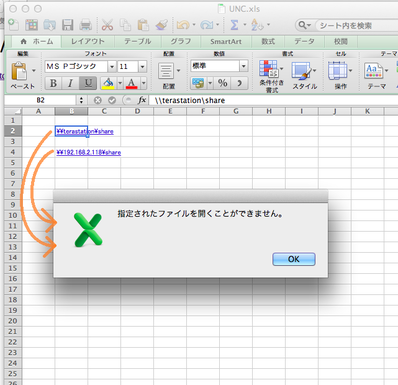The width and height of the screenshot is (398, 385).
Task: Open the ¥¥192.168.2.118¥share hyperlink
Action: point(89,152)
